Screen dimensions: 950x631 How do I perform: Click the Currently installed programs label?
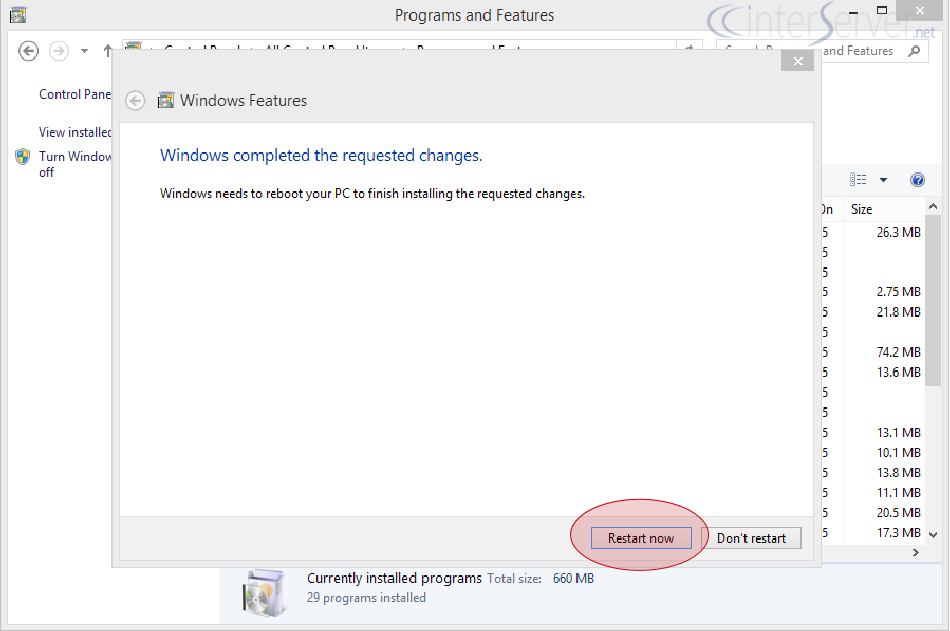(394, 578)
